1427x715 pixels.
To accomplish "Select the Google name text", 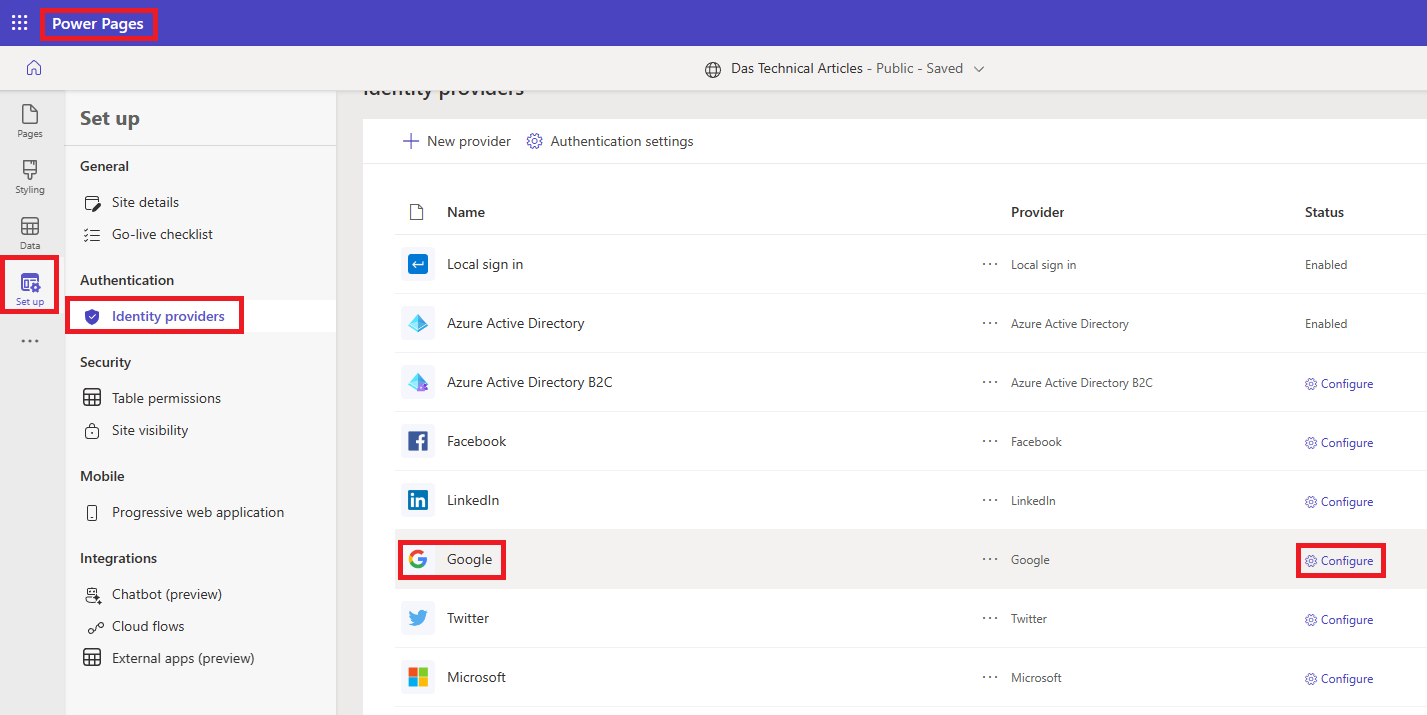I will click(x=470, y=560).
